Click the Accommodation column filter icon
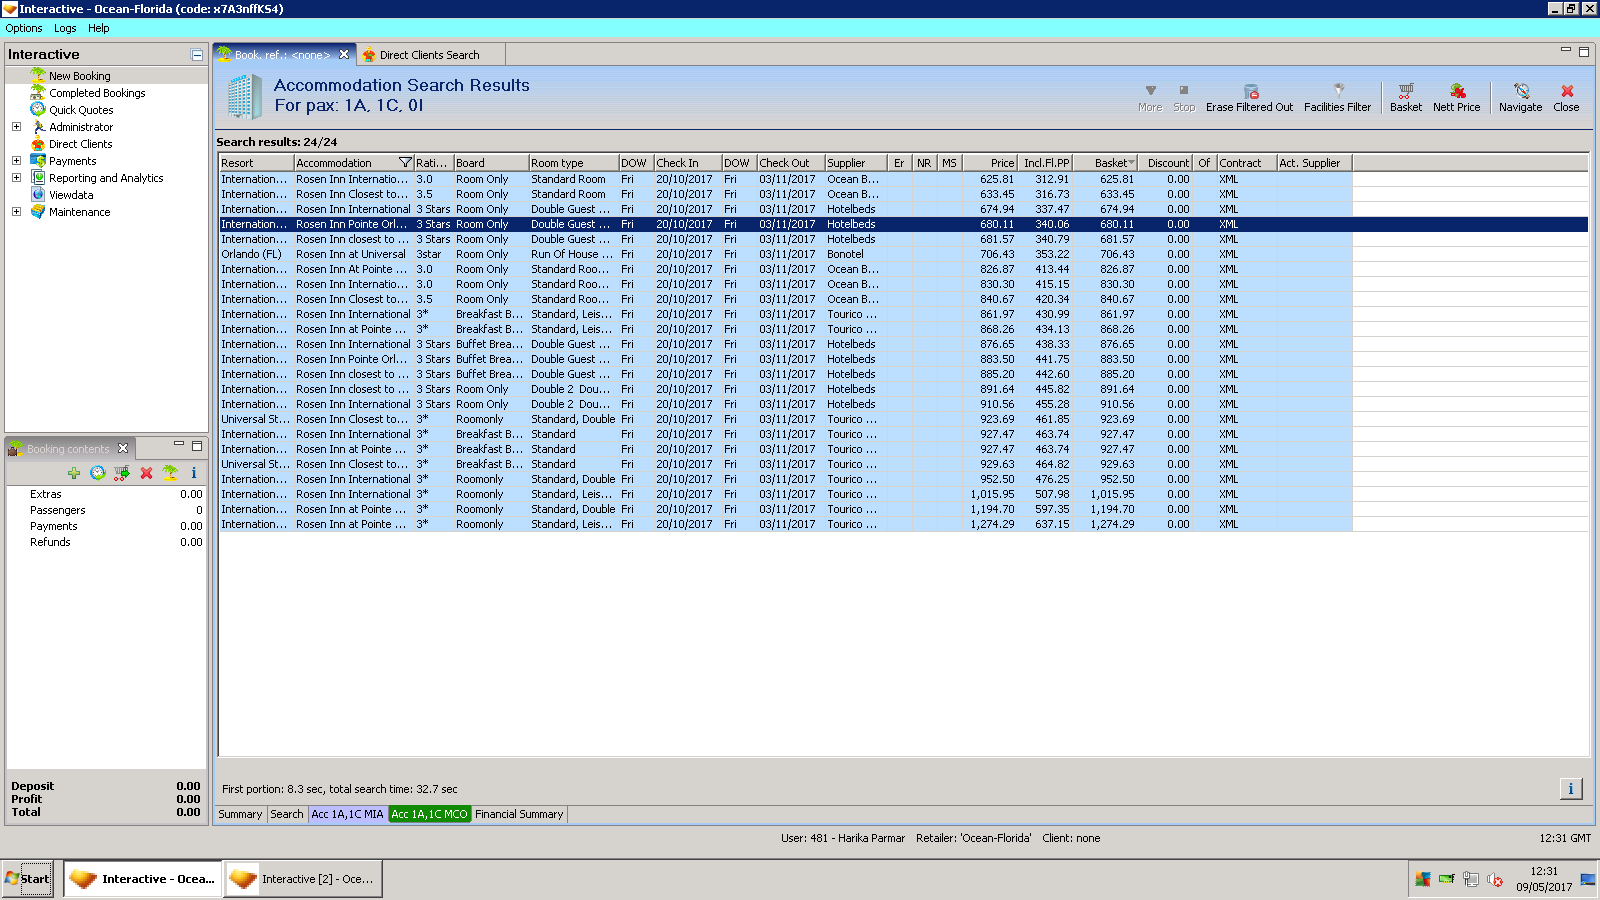The height and width of the screenshot is (900, 1600). point(405,163)
